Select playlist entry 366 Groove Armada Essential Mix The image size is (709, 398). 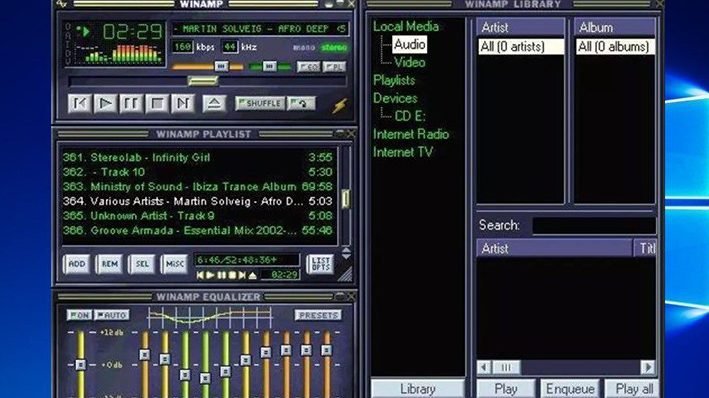tap(198, 230)
